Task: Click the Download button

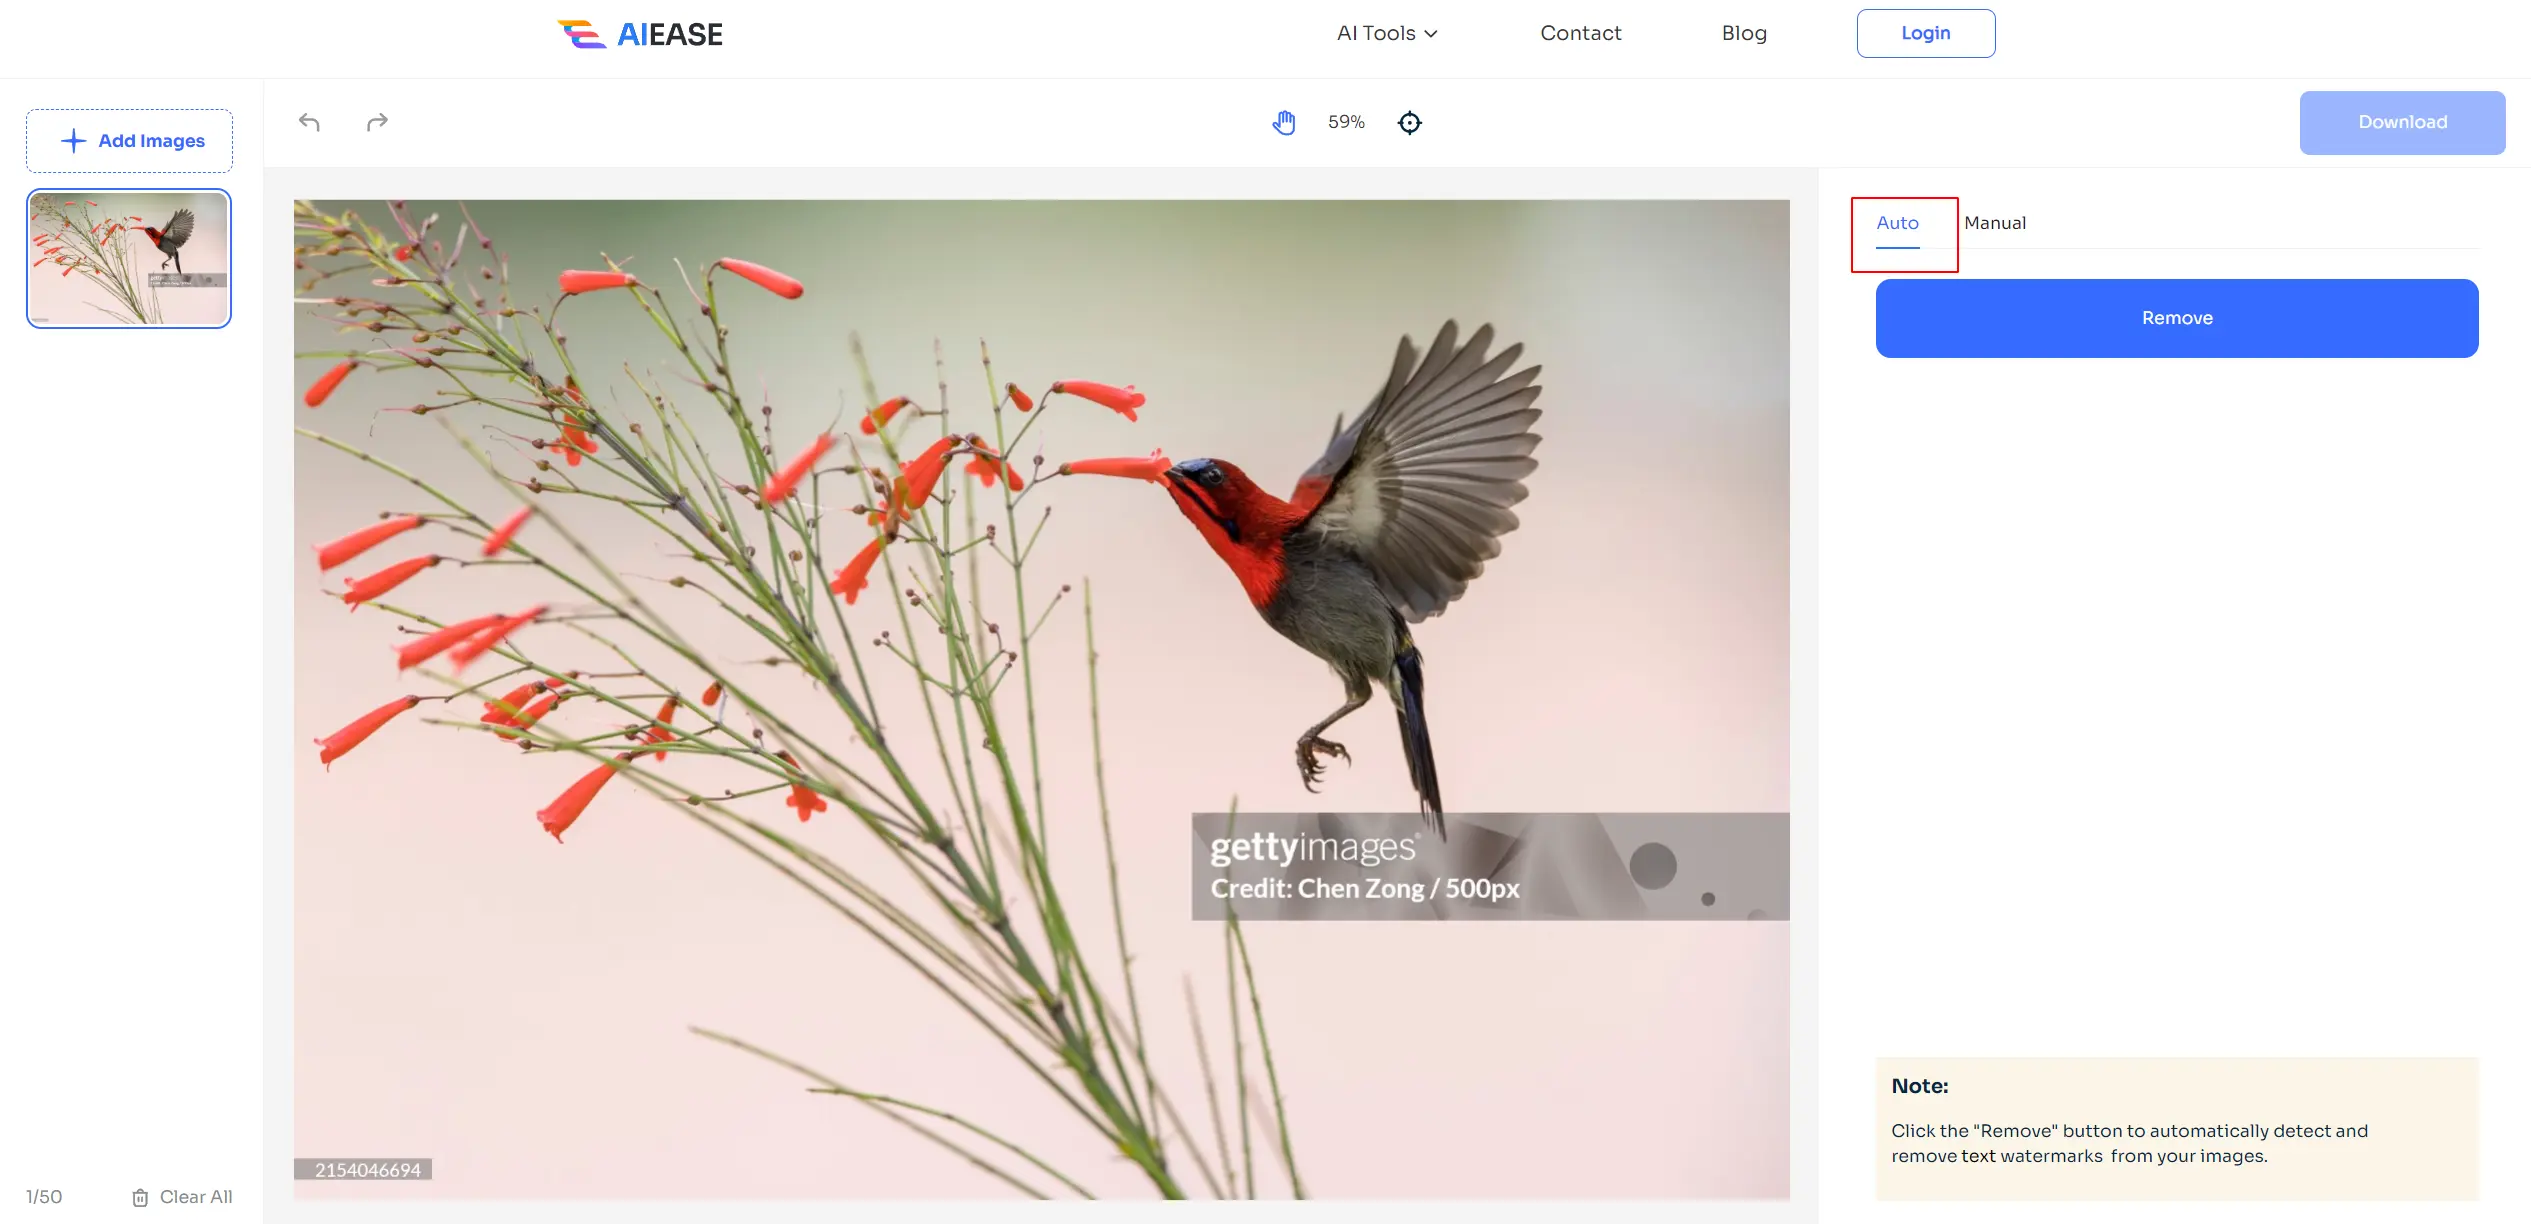Action: pos(2402,122)
